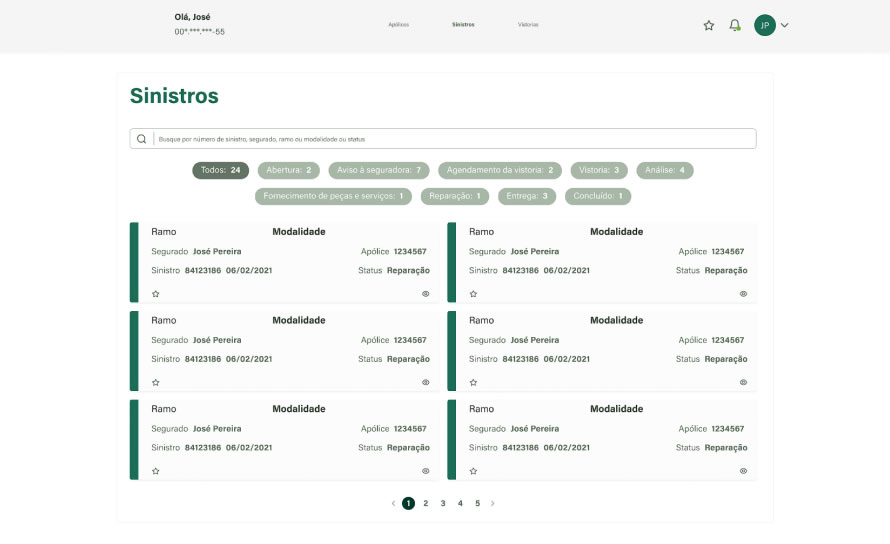Screen dimensions: 890x544
Task: Go to next page arrow
Action: [x=493, y=503]
